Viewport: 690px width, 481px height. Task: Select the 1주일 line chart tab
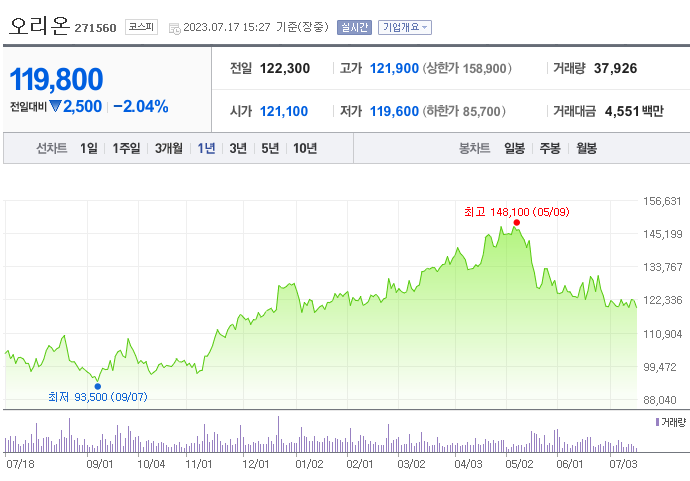tap(126, 148)
